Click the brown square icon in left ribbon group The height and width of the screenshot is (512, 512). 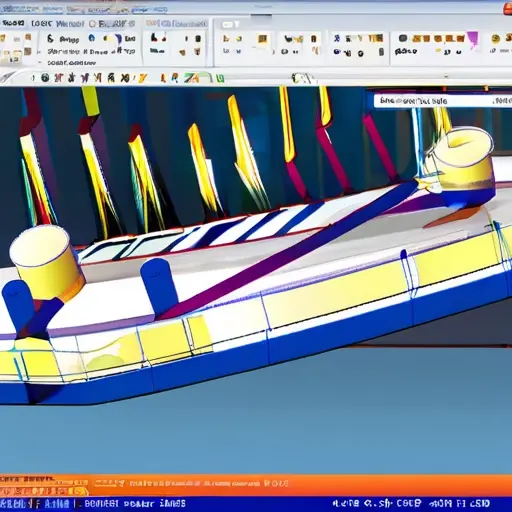point(28,52)
